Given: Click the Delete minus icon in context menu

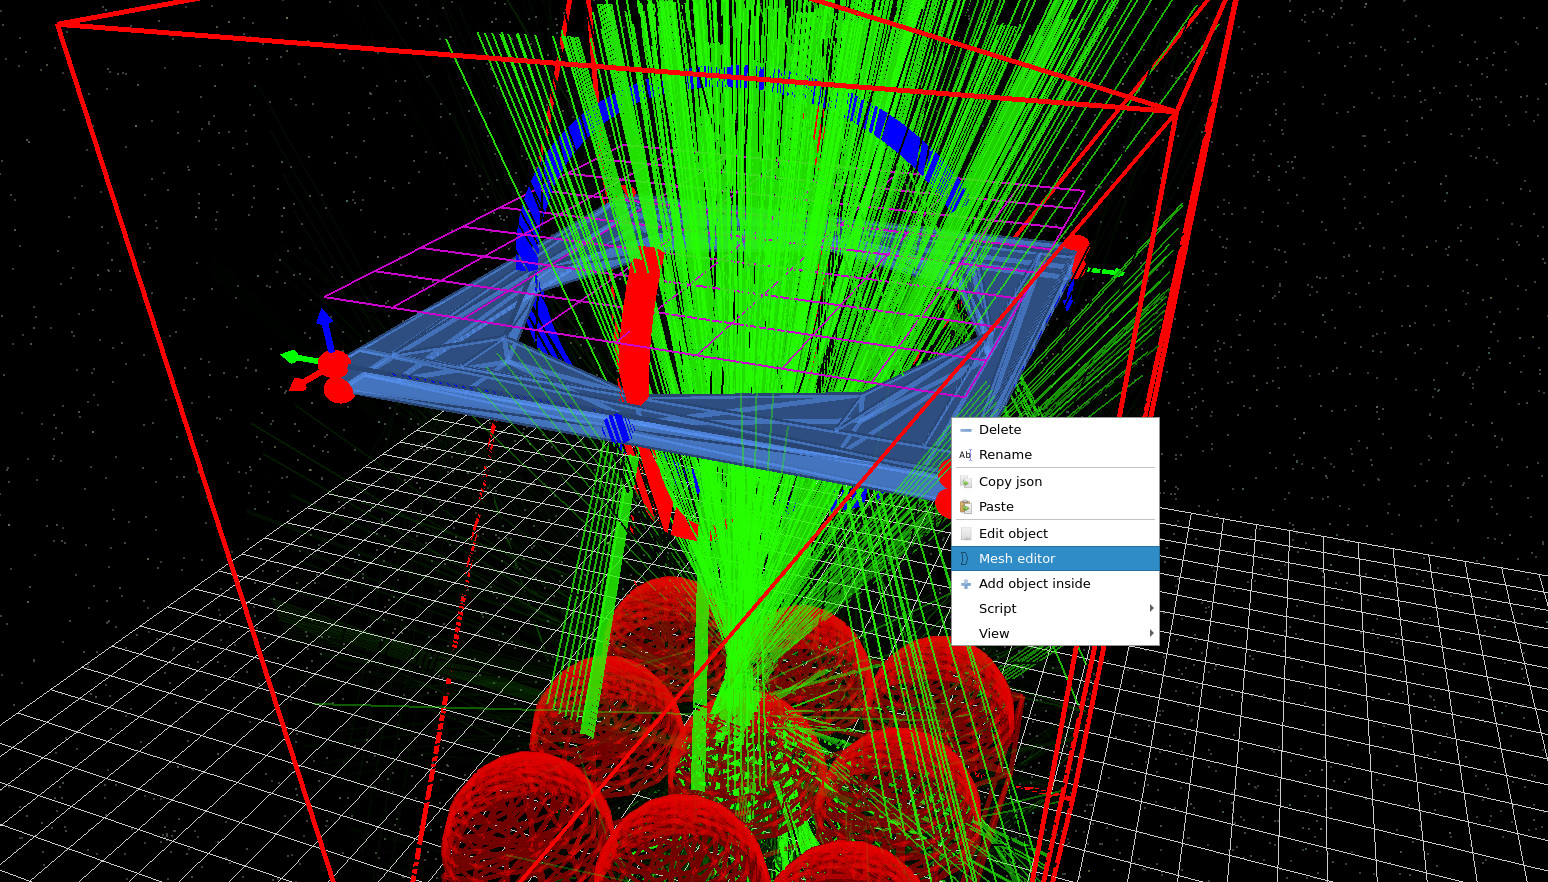Looking at the screenshot, I should click(x=966, y=429).
